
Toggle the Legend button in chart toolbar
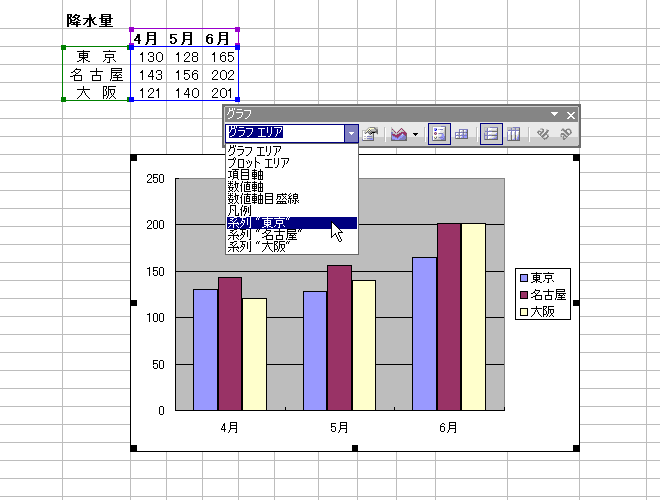tap(439, 134)
